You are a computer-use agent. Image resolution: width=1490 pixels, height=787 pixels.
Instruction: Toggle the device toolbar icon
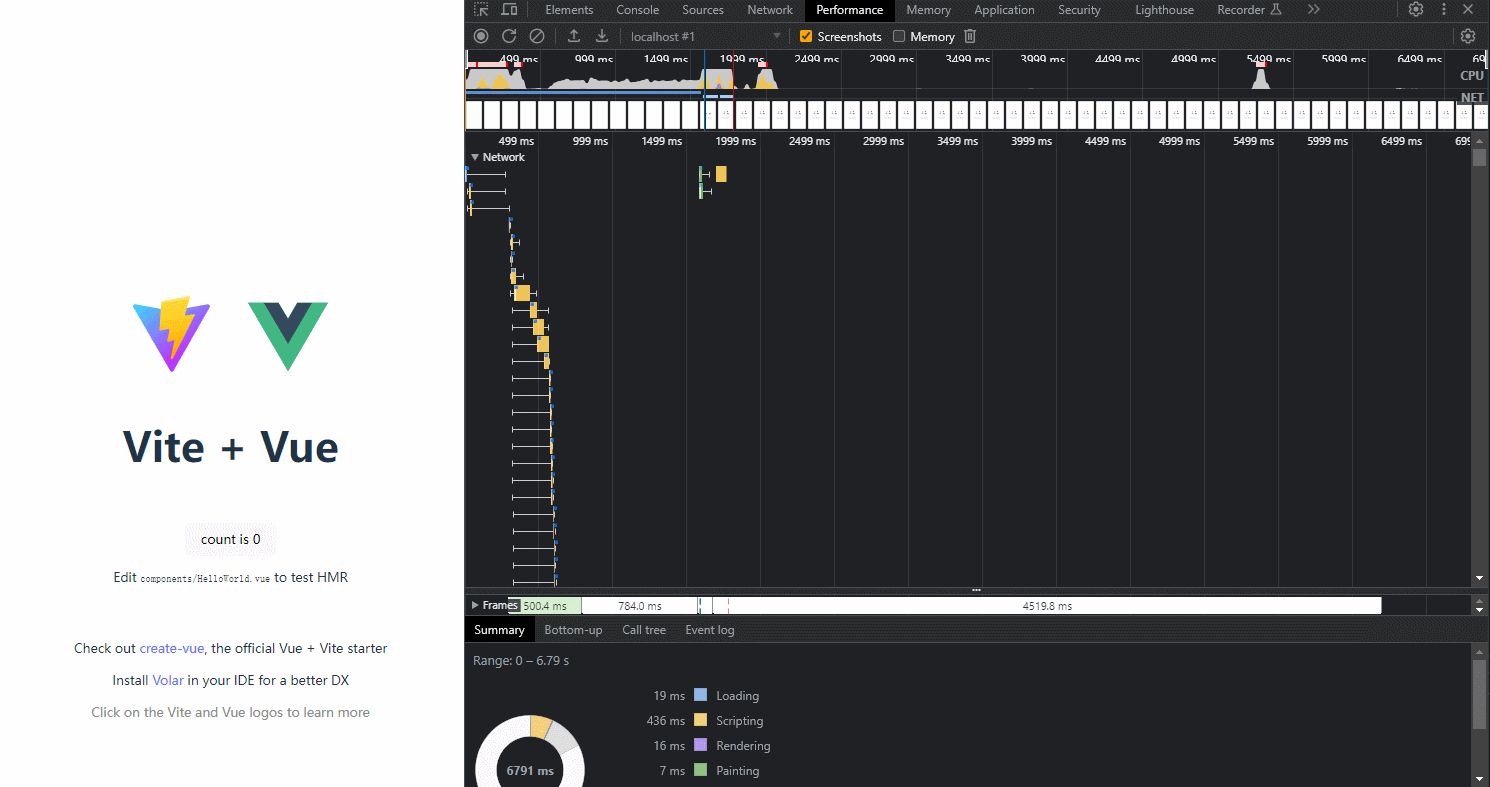[x=509, y=10]
